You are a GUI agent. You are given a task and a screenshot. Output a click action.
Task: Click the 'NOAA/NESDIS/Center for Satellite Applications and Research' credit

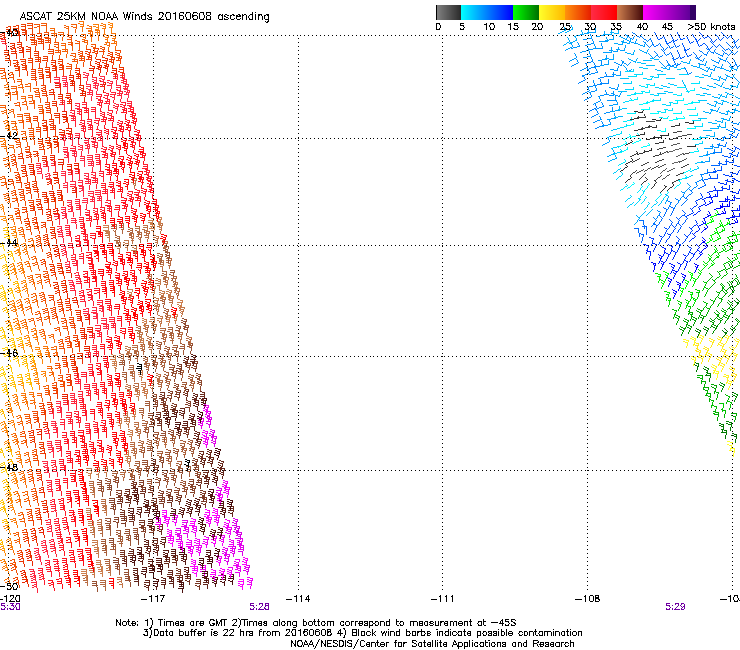pyautogui.click(x=432, y=644)
